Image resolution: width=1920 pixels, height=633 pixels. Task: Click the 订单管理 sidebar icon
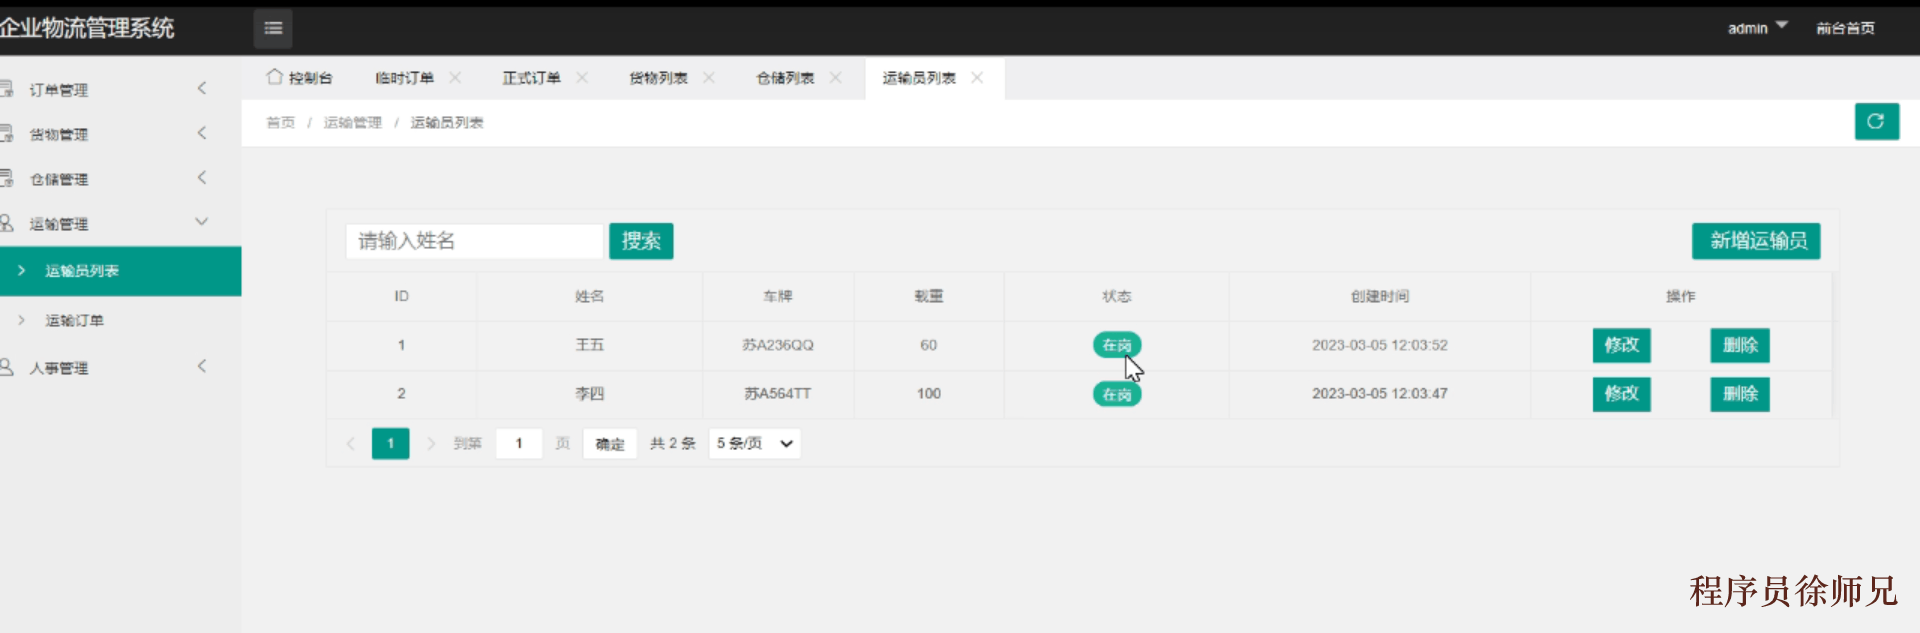tap(6, 89)
